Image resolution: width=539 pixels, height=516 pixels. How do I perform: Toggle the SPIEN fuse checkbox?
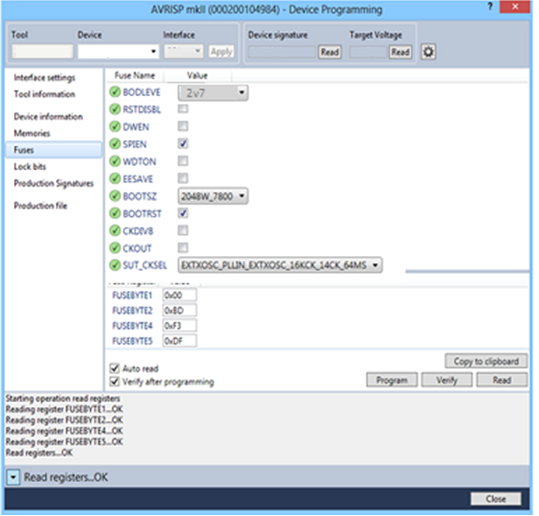[x=183, y=143]
